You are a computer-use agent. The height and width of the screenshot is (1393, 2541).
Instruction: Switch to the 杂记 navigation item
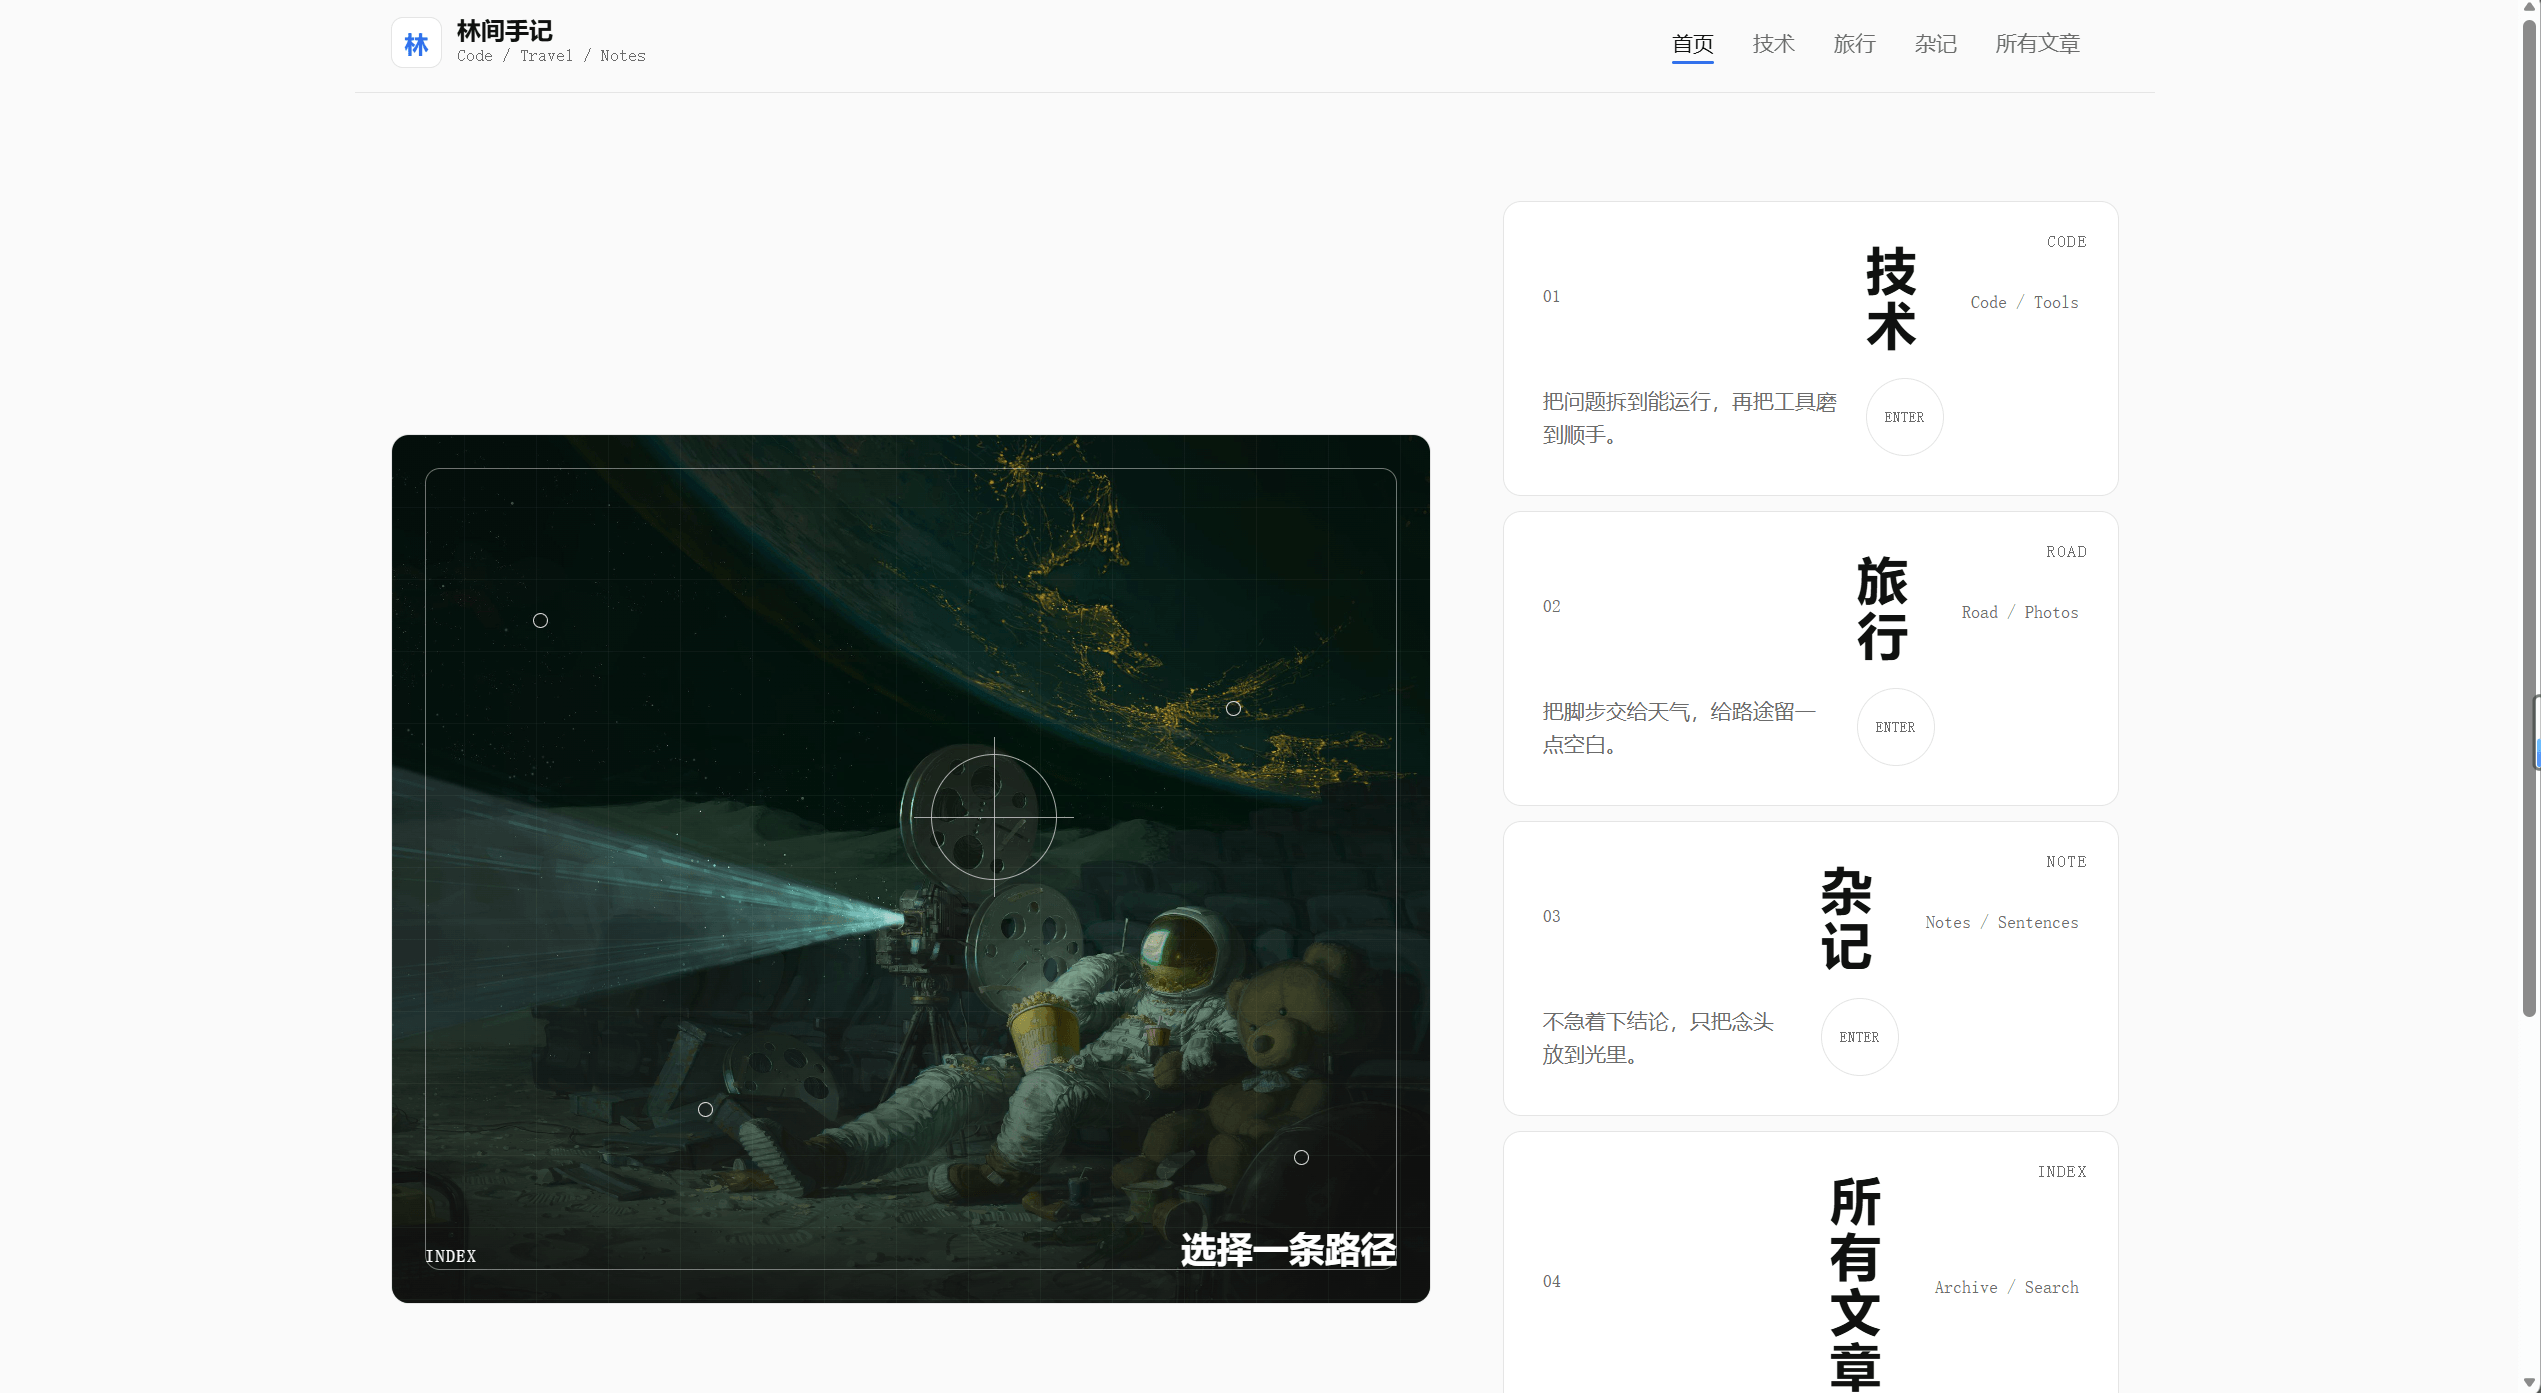coord(1935,44)
